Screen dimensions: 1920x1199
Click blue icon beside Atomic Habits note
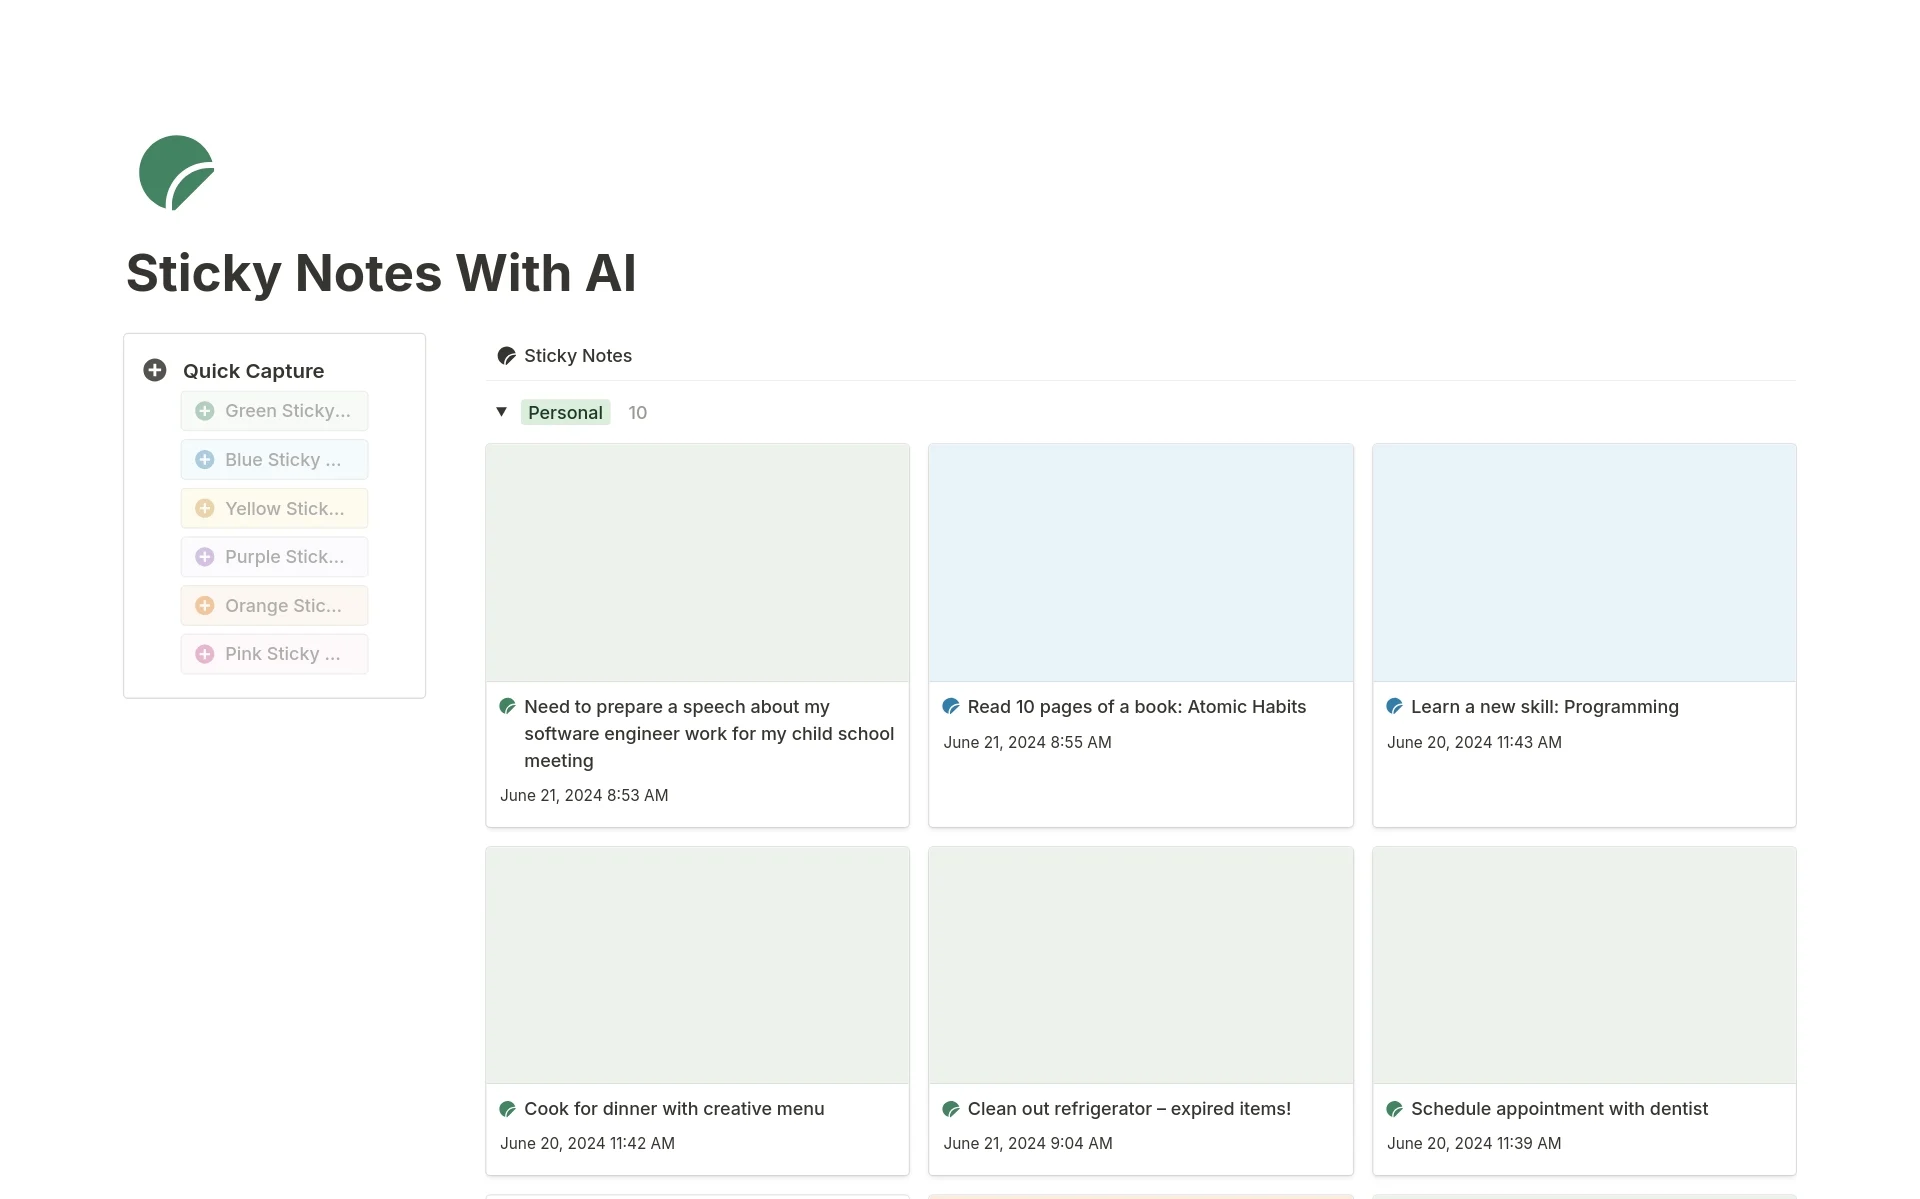click(951, 707)
